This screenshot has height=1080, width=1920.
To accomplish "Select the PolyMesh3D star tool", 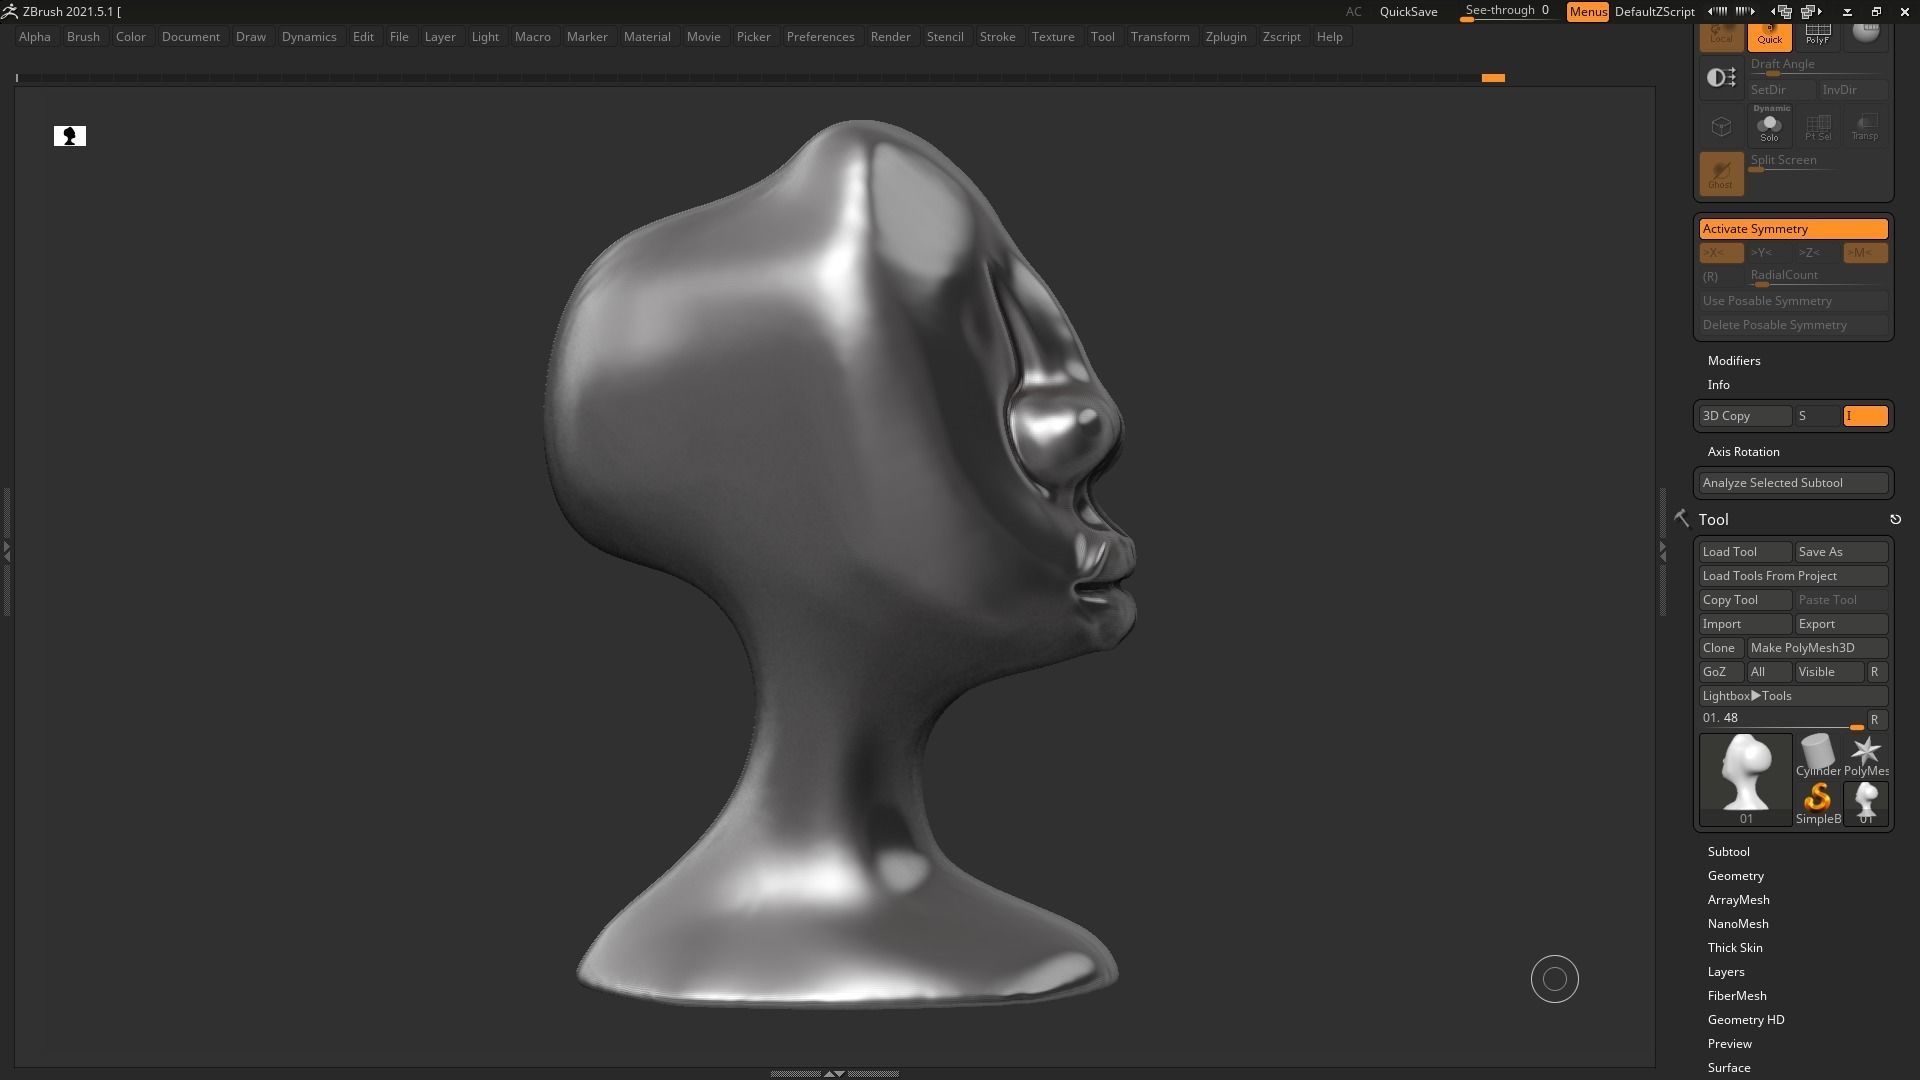I will (1866, 755).
